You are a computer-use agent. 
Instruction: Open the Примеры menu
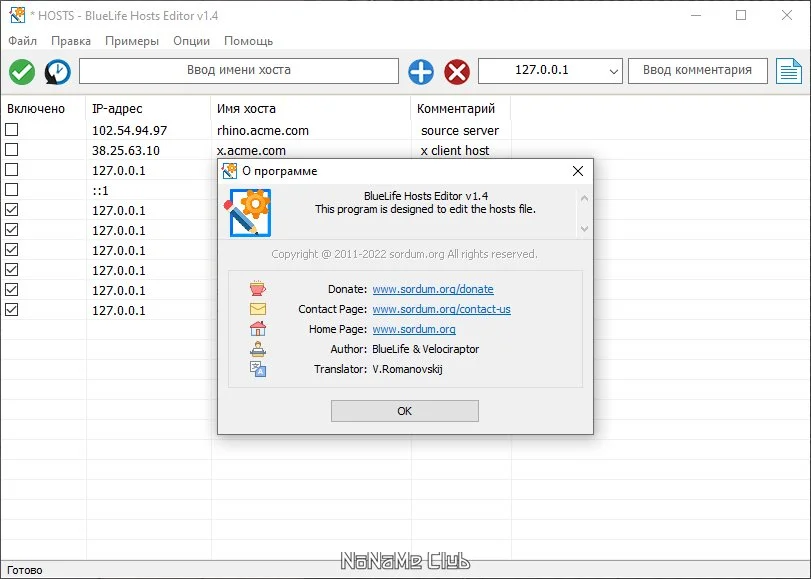[x=132, y=41]
